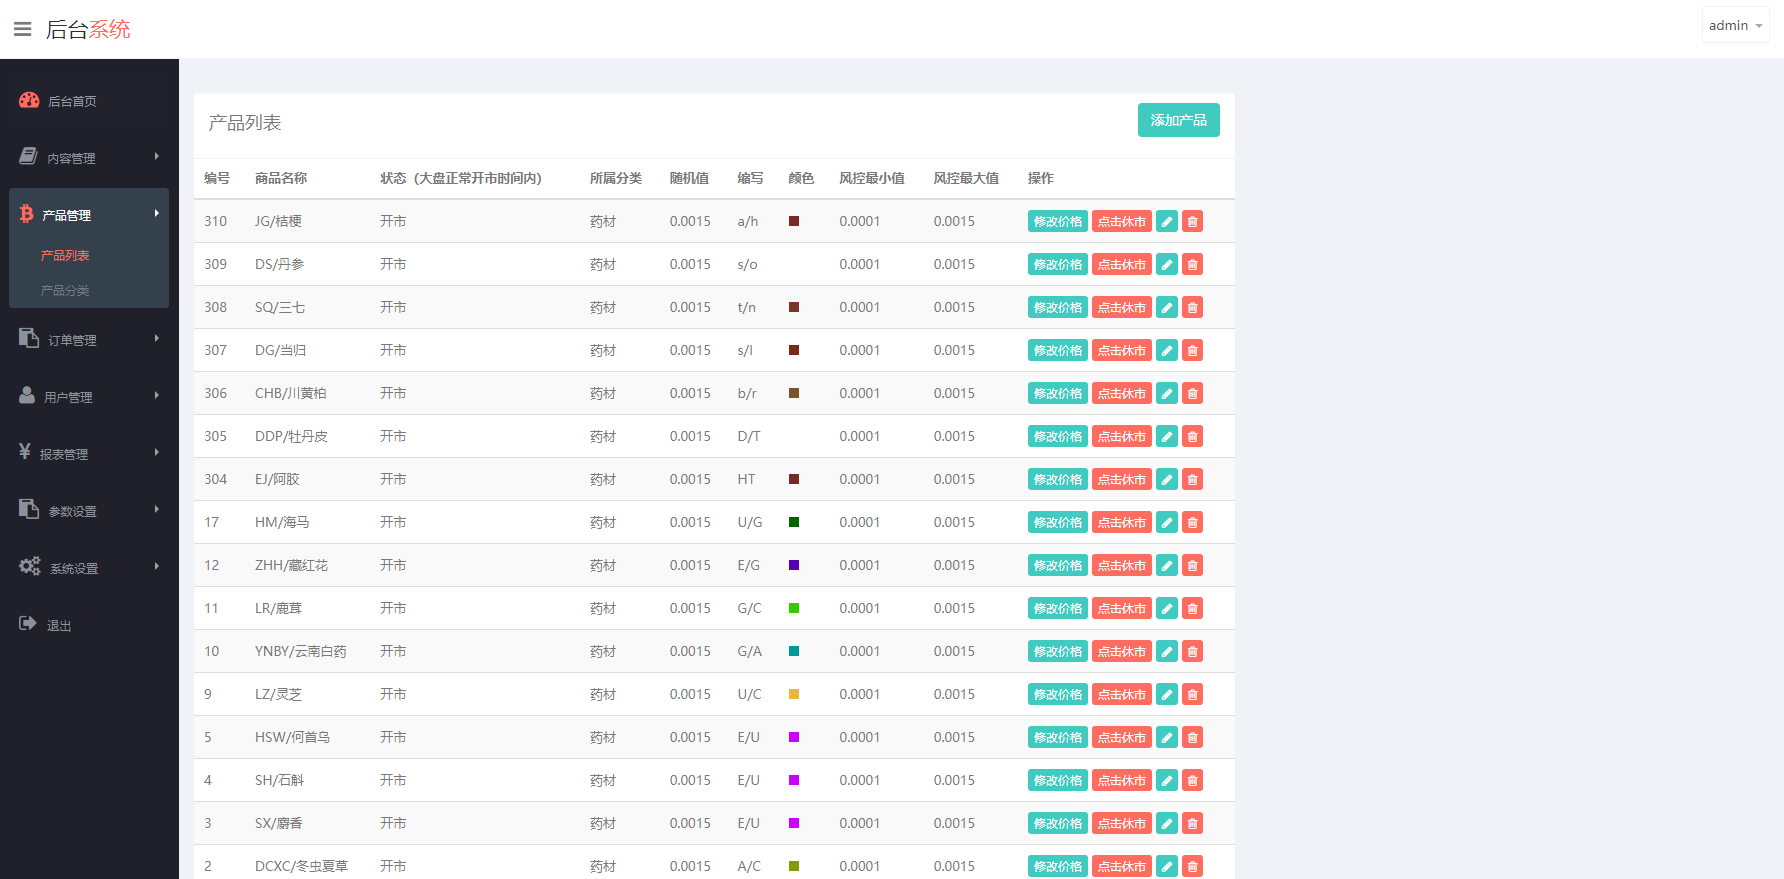This screenshot has height=879, width=1784.
Task: Open the admin user dropdown
Action: pos(1735,25)
